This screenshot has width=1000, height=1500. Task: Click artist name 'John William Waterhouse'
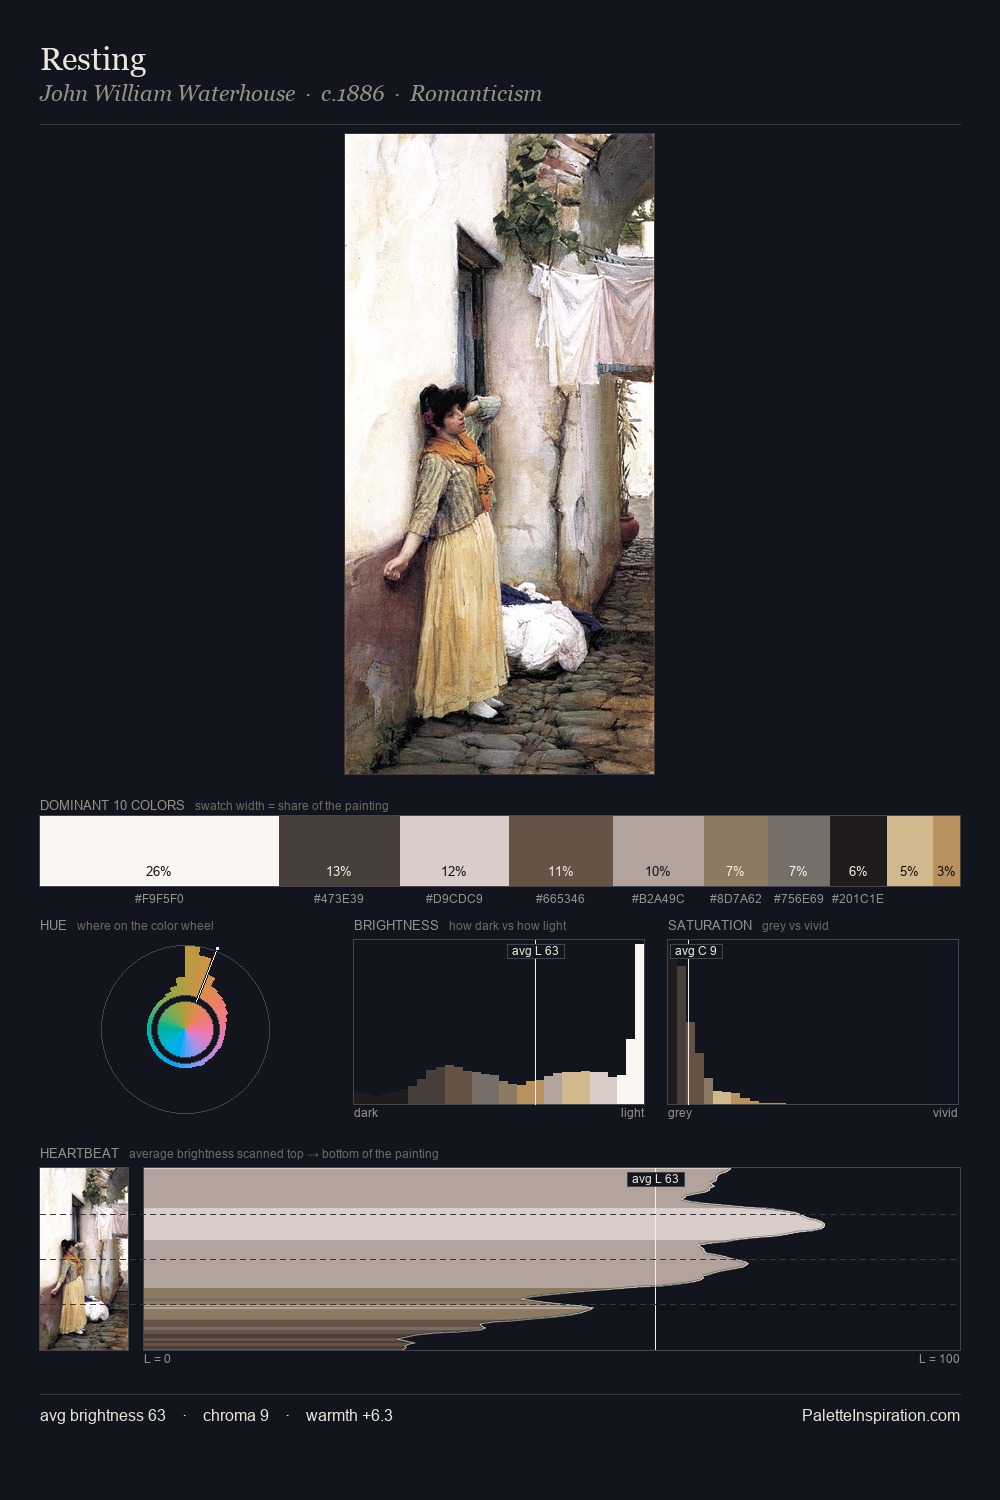pyautogui.click(x=168, y=94)
